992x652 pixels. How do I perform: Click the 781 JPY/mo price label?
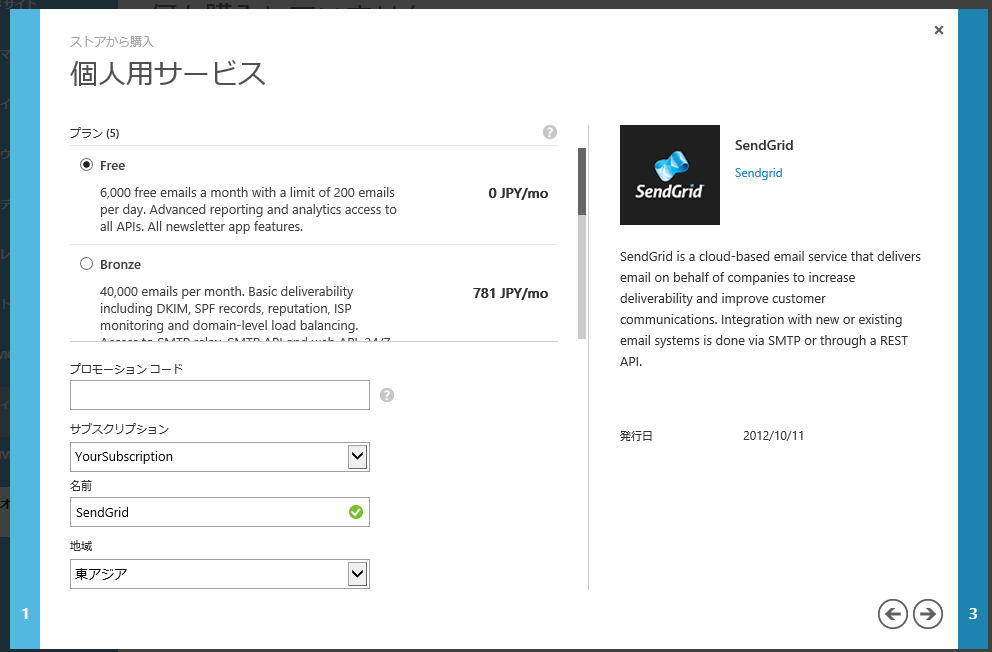tap(510, 294)
